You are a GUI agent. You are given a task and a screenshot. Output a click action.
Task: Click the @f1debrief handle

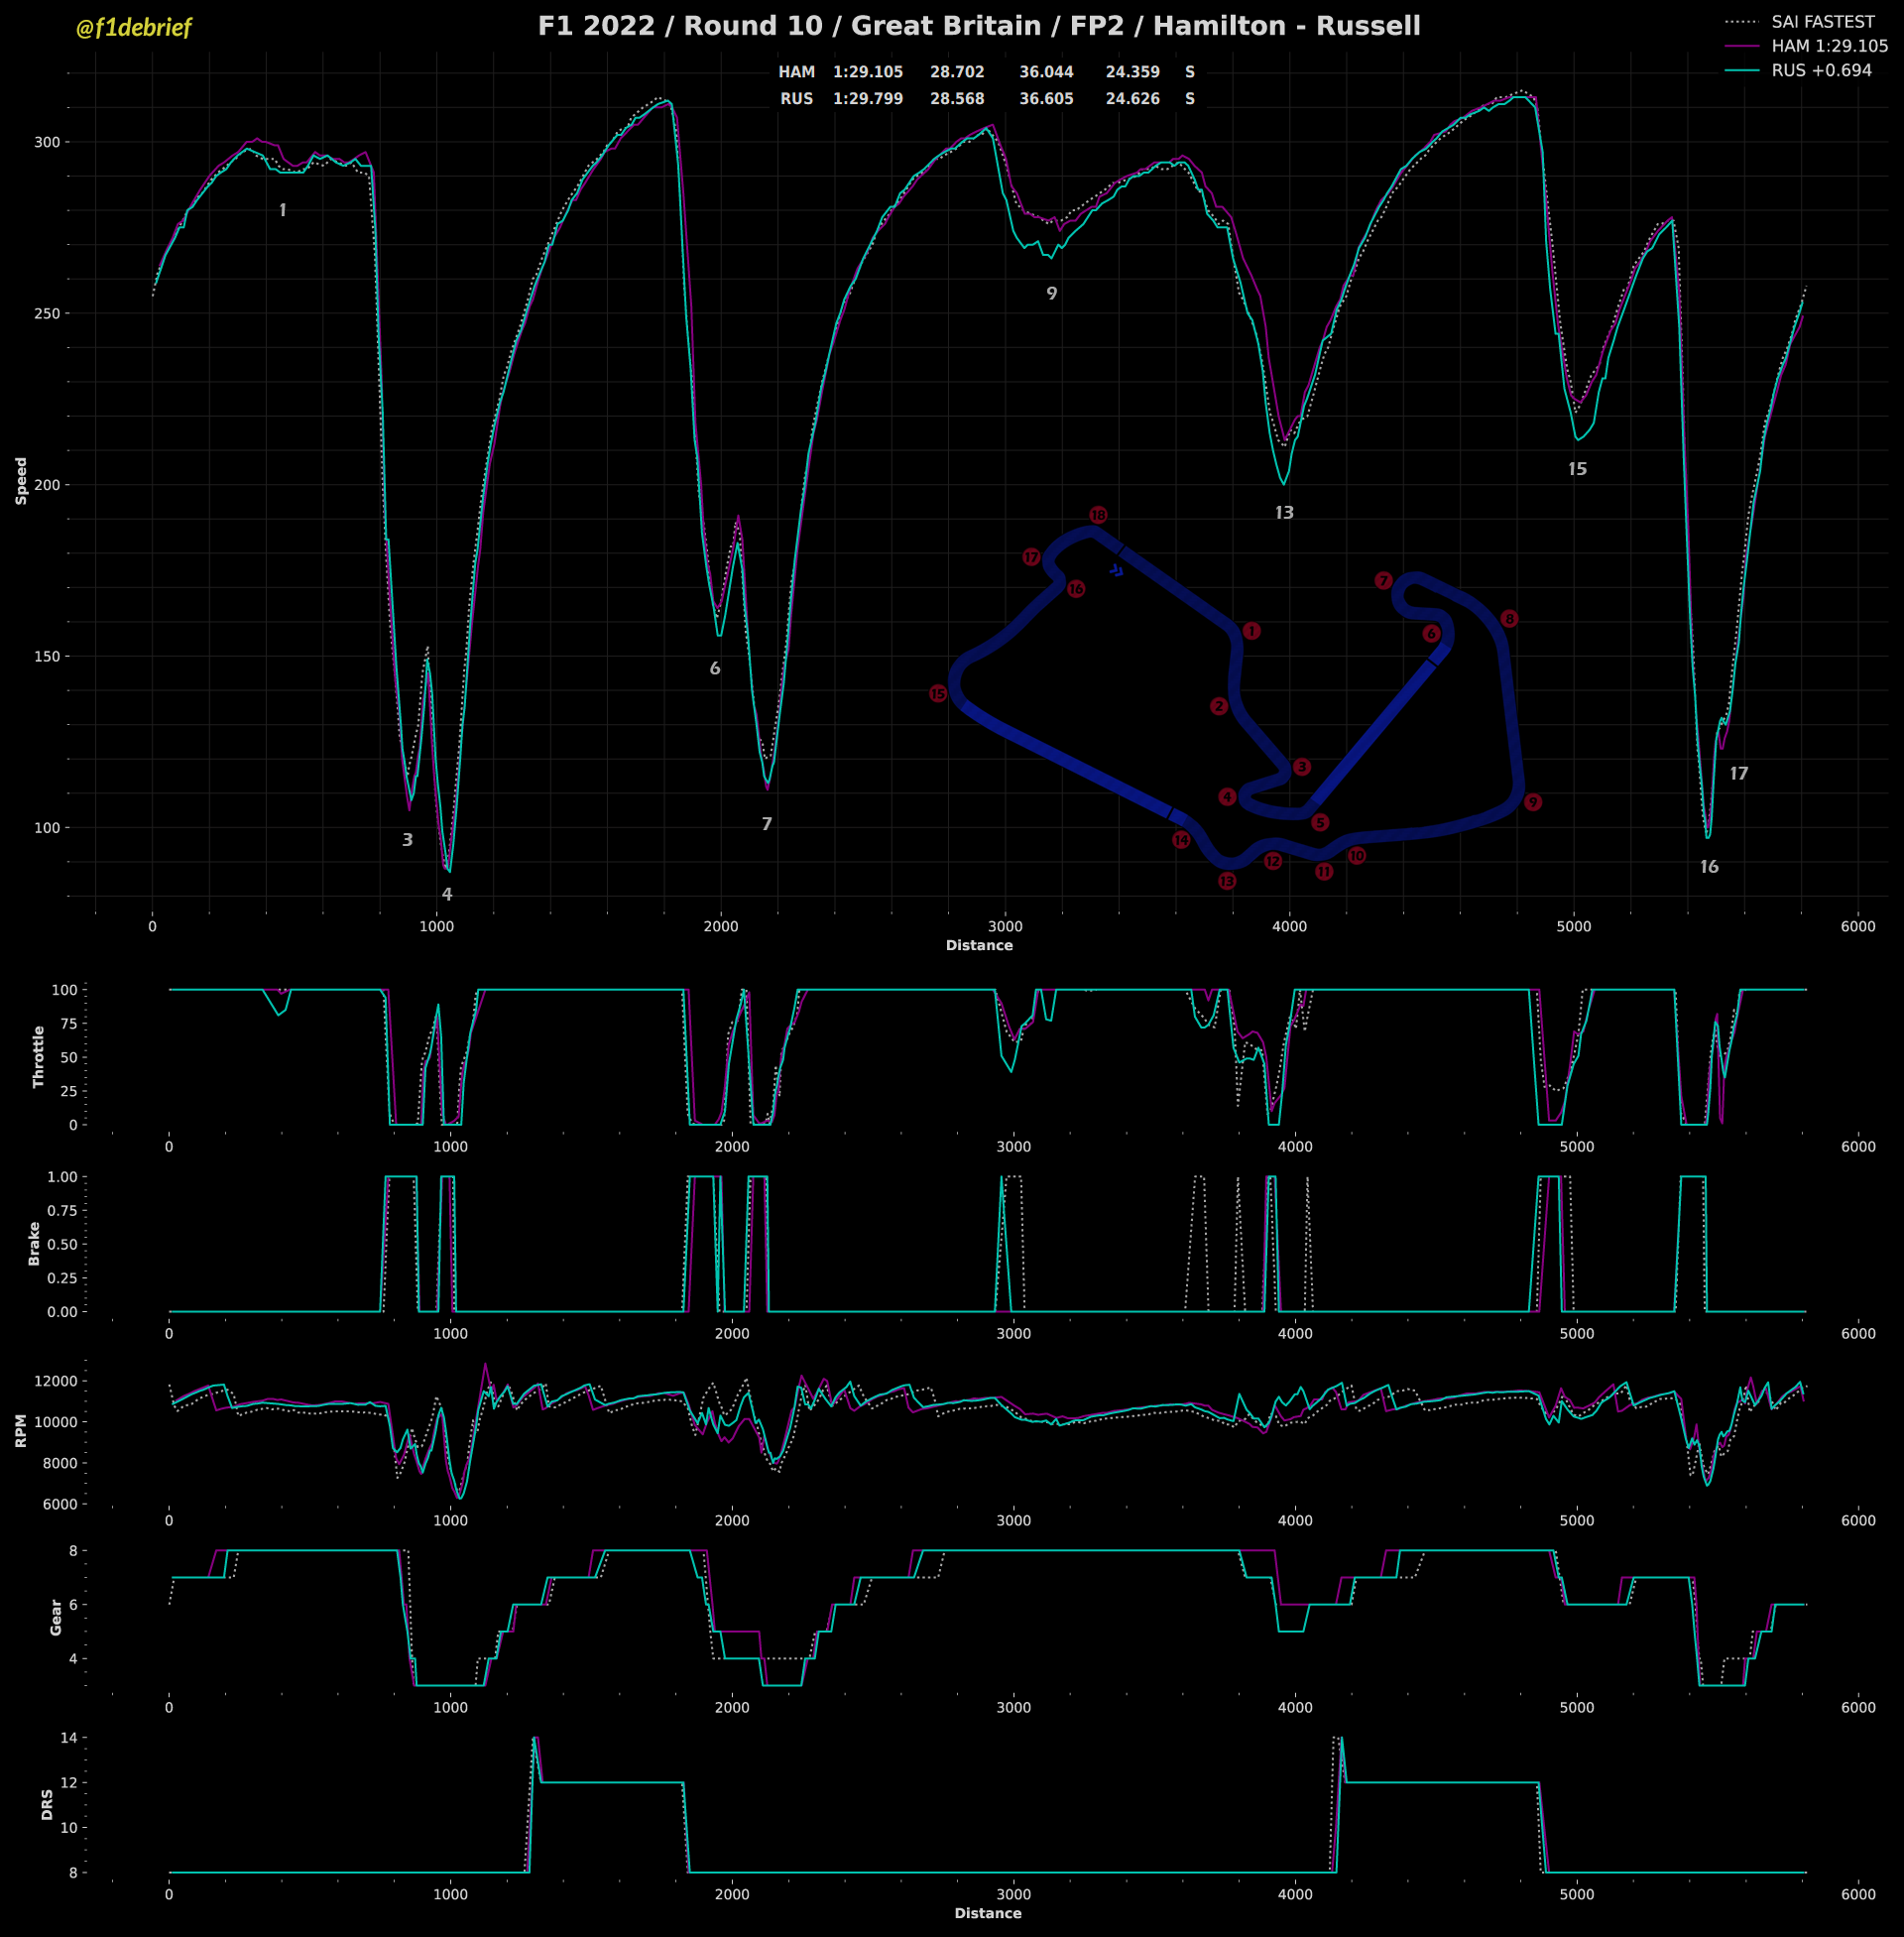click(133, 28)
